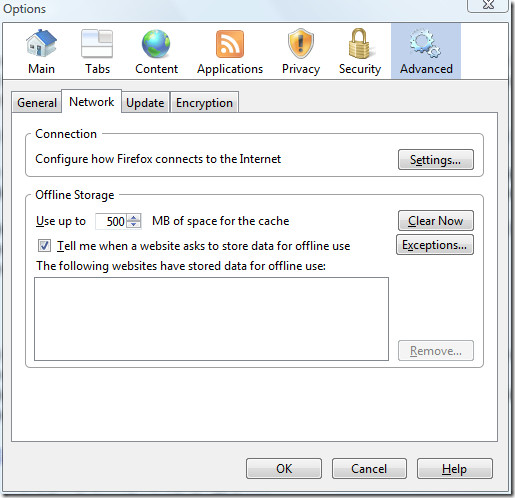The image size is (515, 498).
Task: Open the Advanced gears icon
Action: (x=425, y=43)
